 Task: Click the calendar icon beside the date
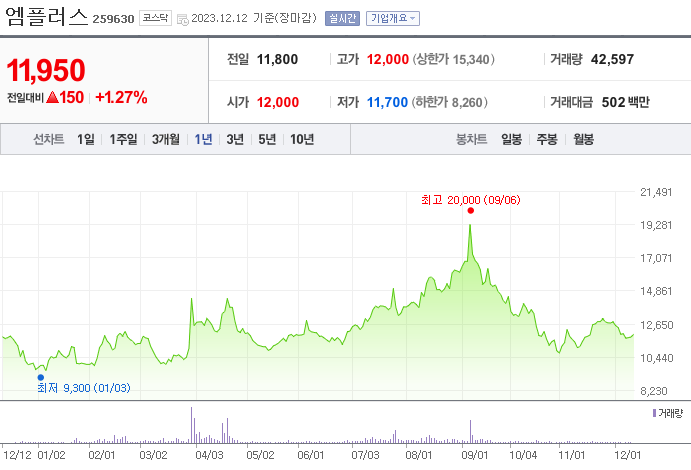coord(182,19)
